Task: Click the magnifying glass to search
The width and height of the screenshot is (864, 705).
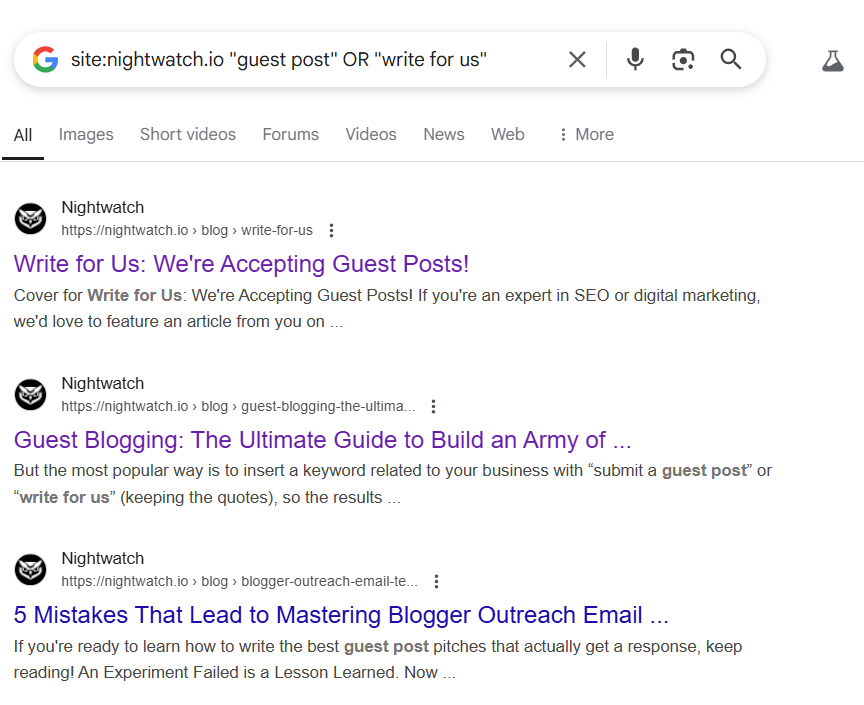Action: (731, 59)
